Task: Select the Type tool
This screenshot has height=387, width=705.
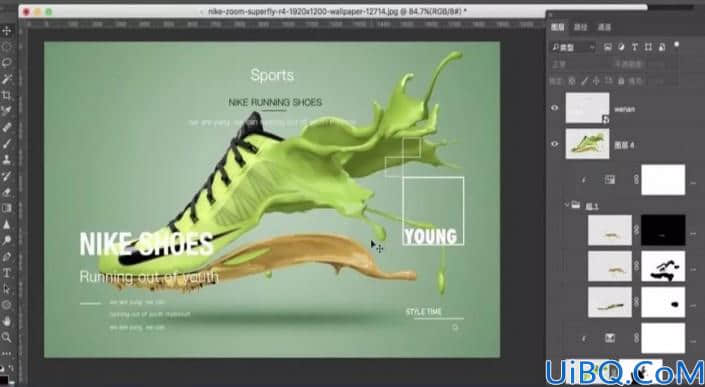Action: [7, 273]
